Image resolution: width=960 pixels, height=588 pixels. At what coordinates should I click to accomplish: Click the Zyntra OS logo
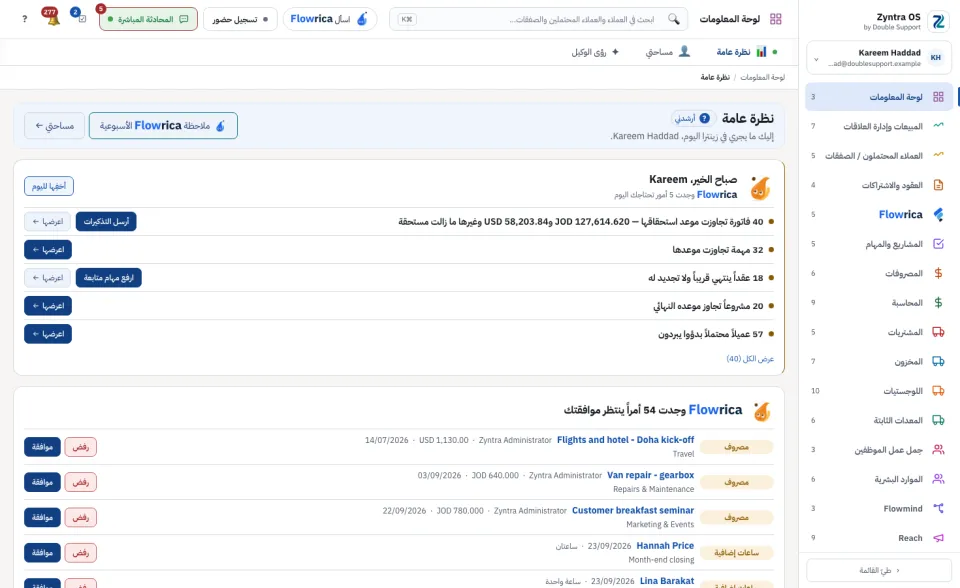(x=938, y=21)
